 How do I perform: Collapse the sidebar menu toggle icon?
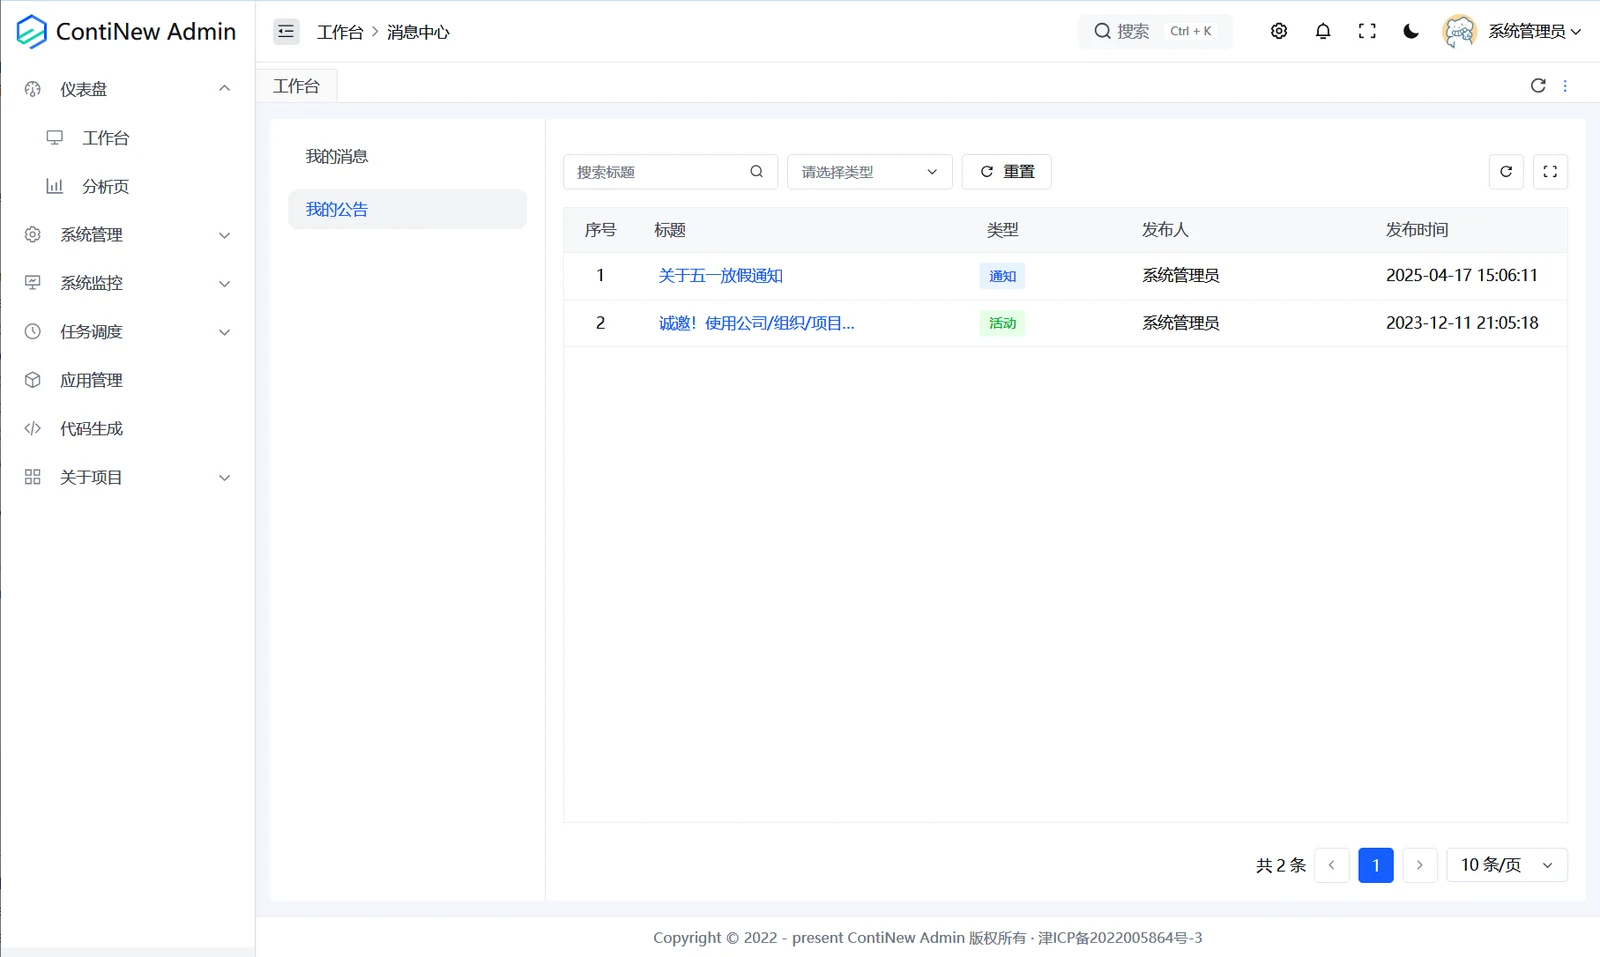point(286,31)
